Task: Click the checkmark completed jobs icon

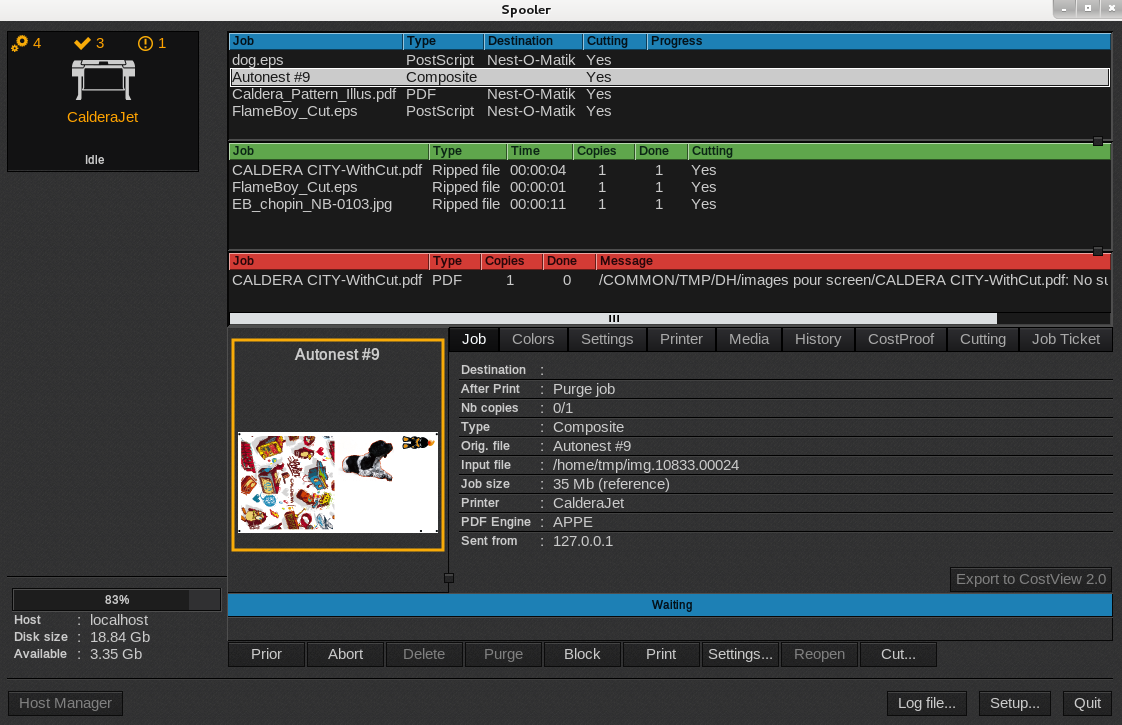Action: click(x=83, y=43)
